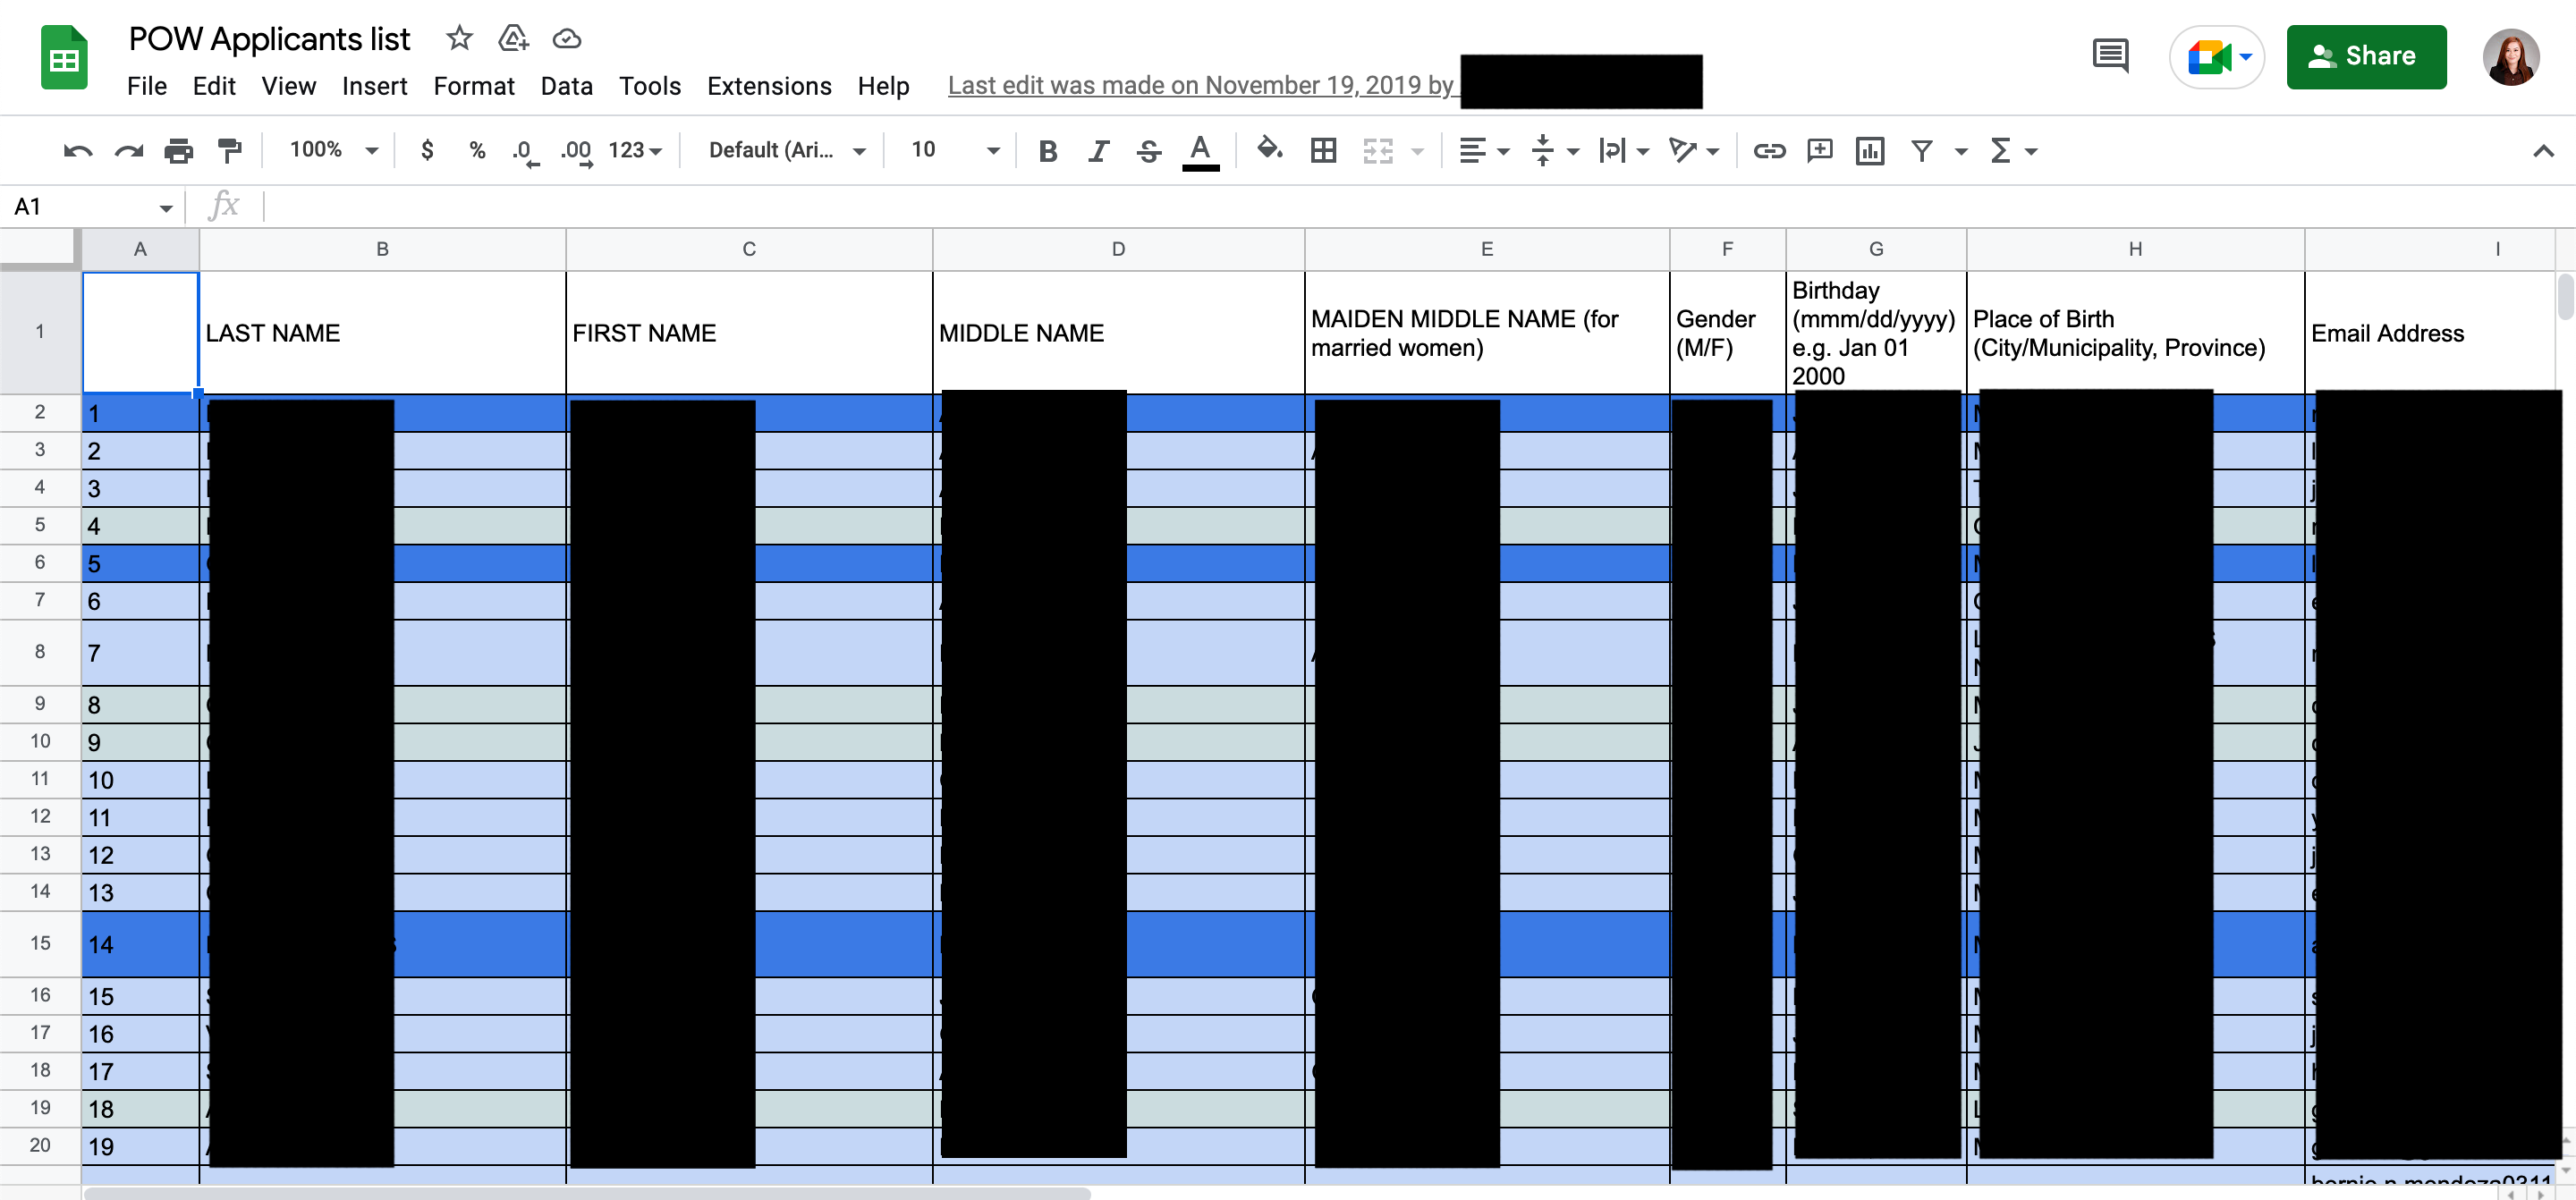Click the paint format roller icon

[x=229, y=151]
